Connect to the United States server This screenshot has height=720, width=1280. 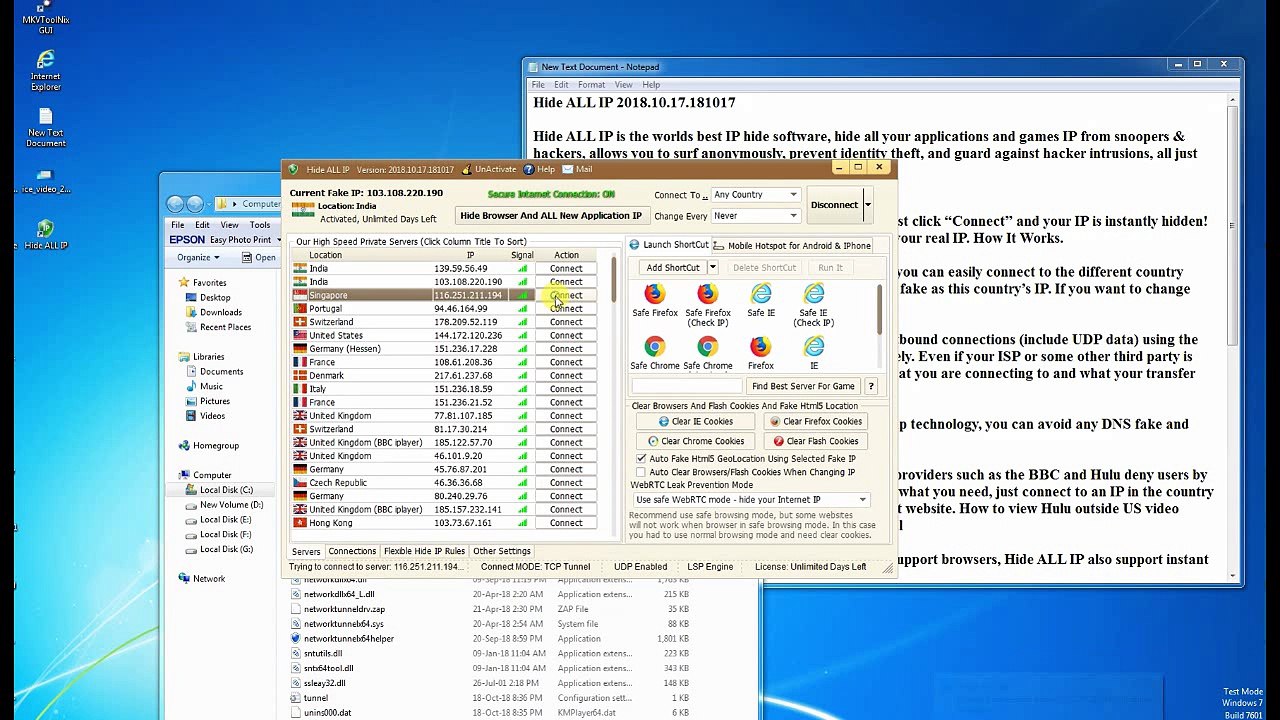566,336
